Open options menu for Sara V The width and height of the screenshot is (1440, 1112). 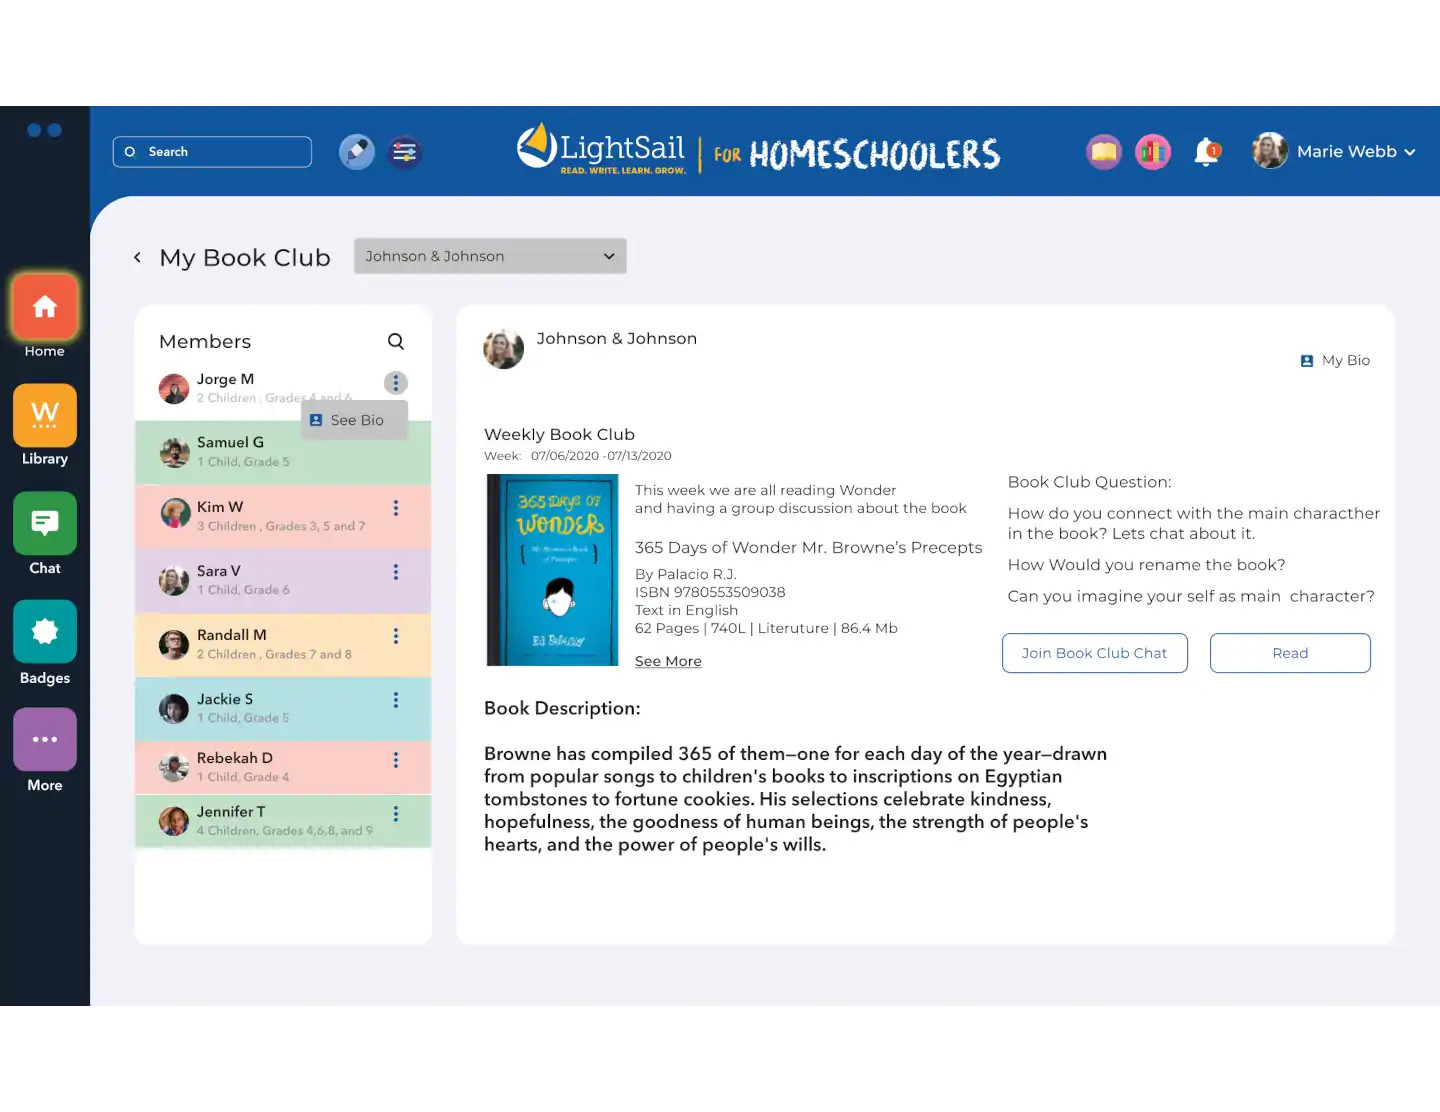[x=396, y=572]
